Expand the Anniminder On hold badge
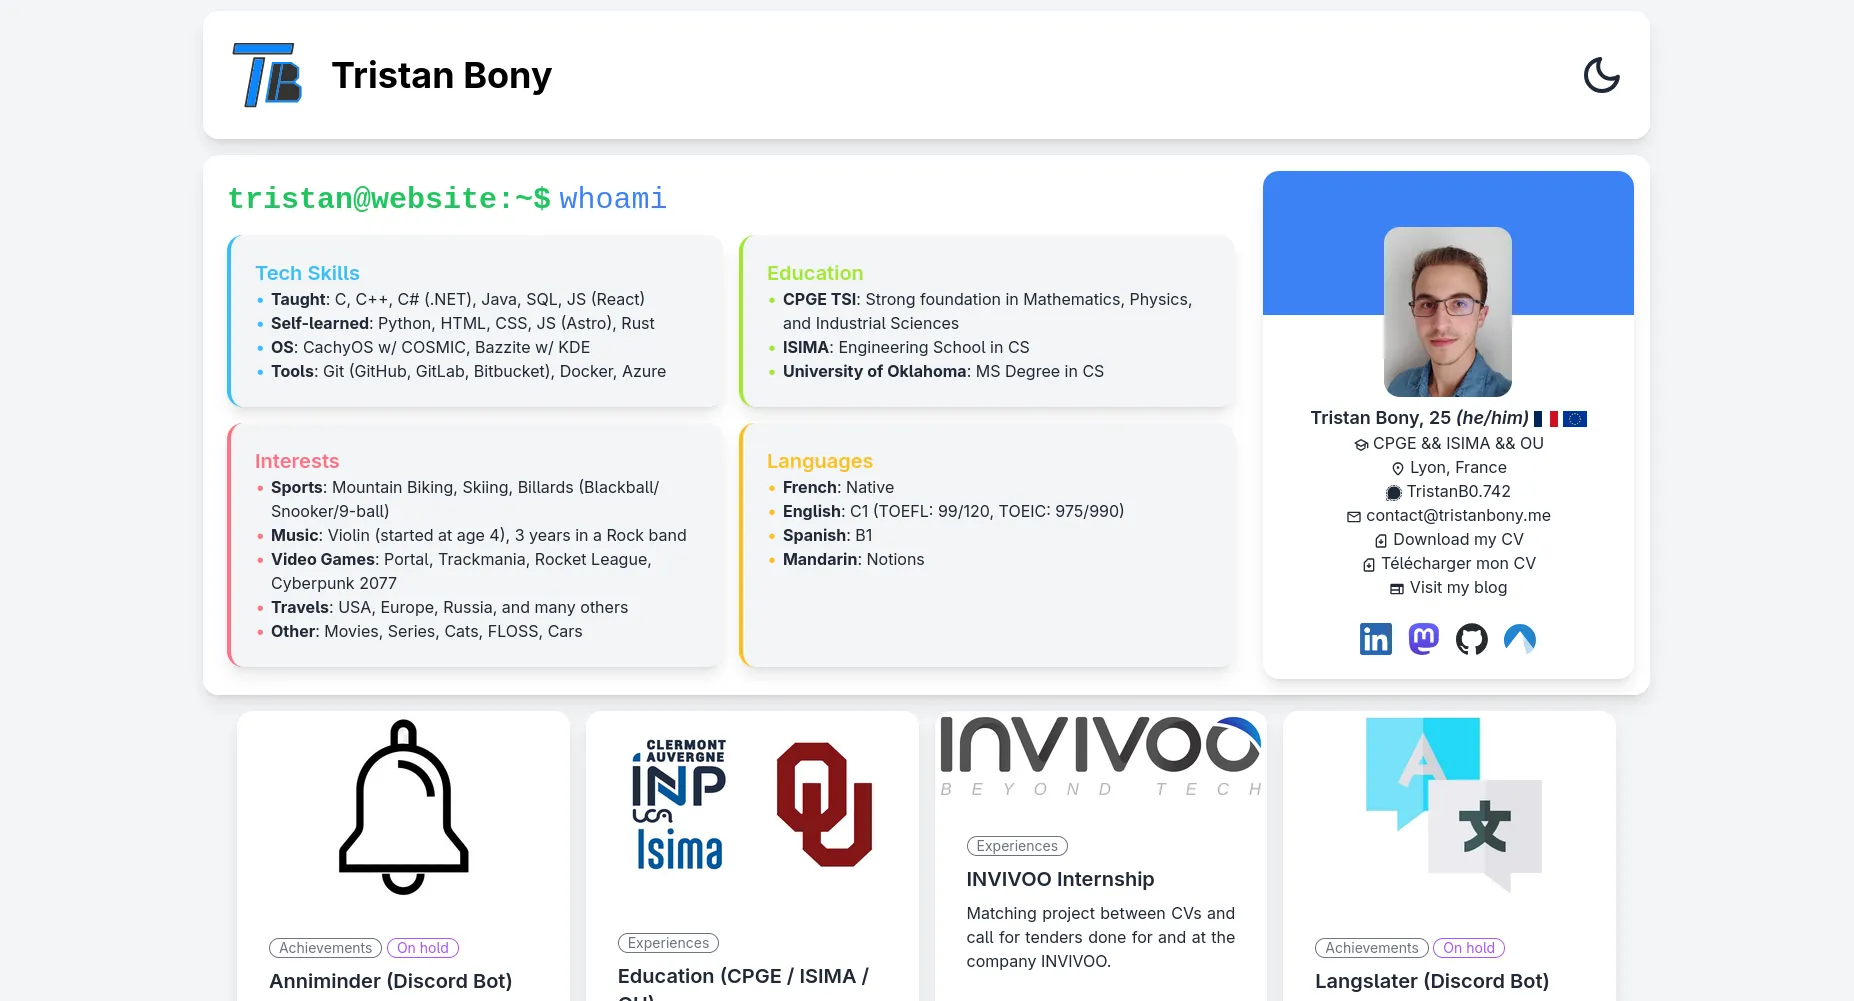Viewport: 1854px width, 1001px height. coord(422,947)
